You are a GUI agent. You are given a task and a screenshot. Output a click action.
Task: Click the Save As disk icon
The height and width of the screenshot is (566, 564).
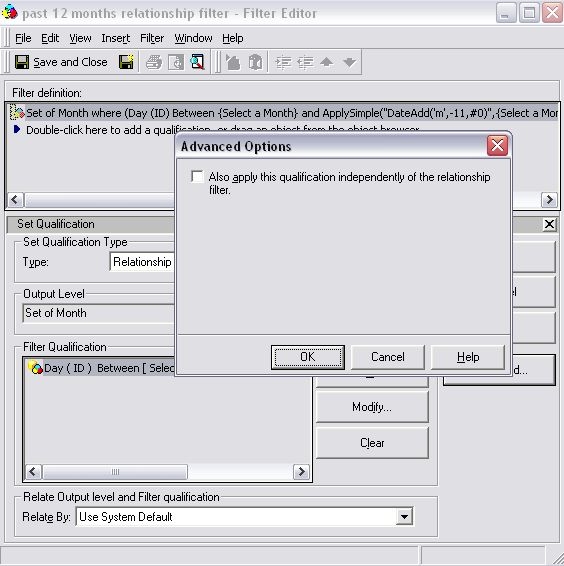(x=126, y=62)
